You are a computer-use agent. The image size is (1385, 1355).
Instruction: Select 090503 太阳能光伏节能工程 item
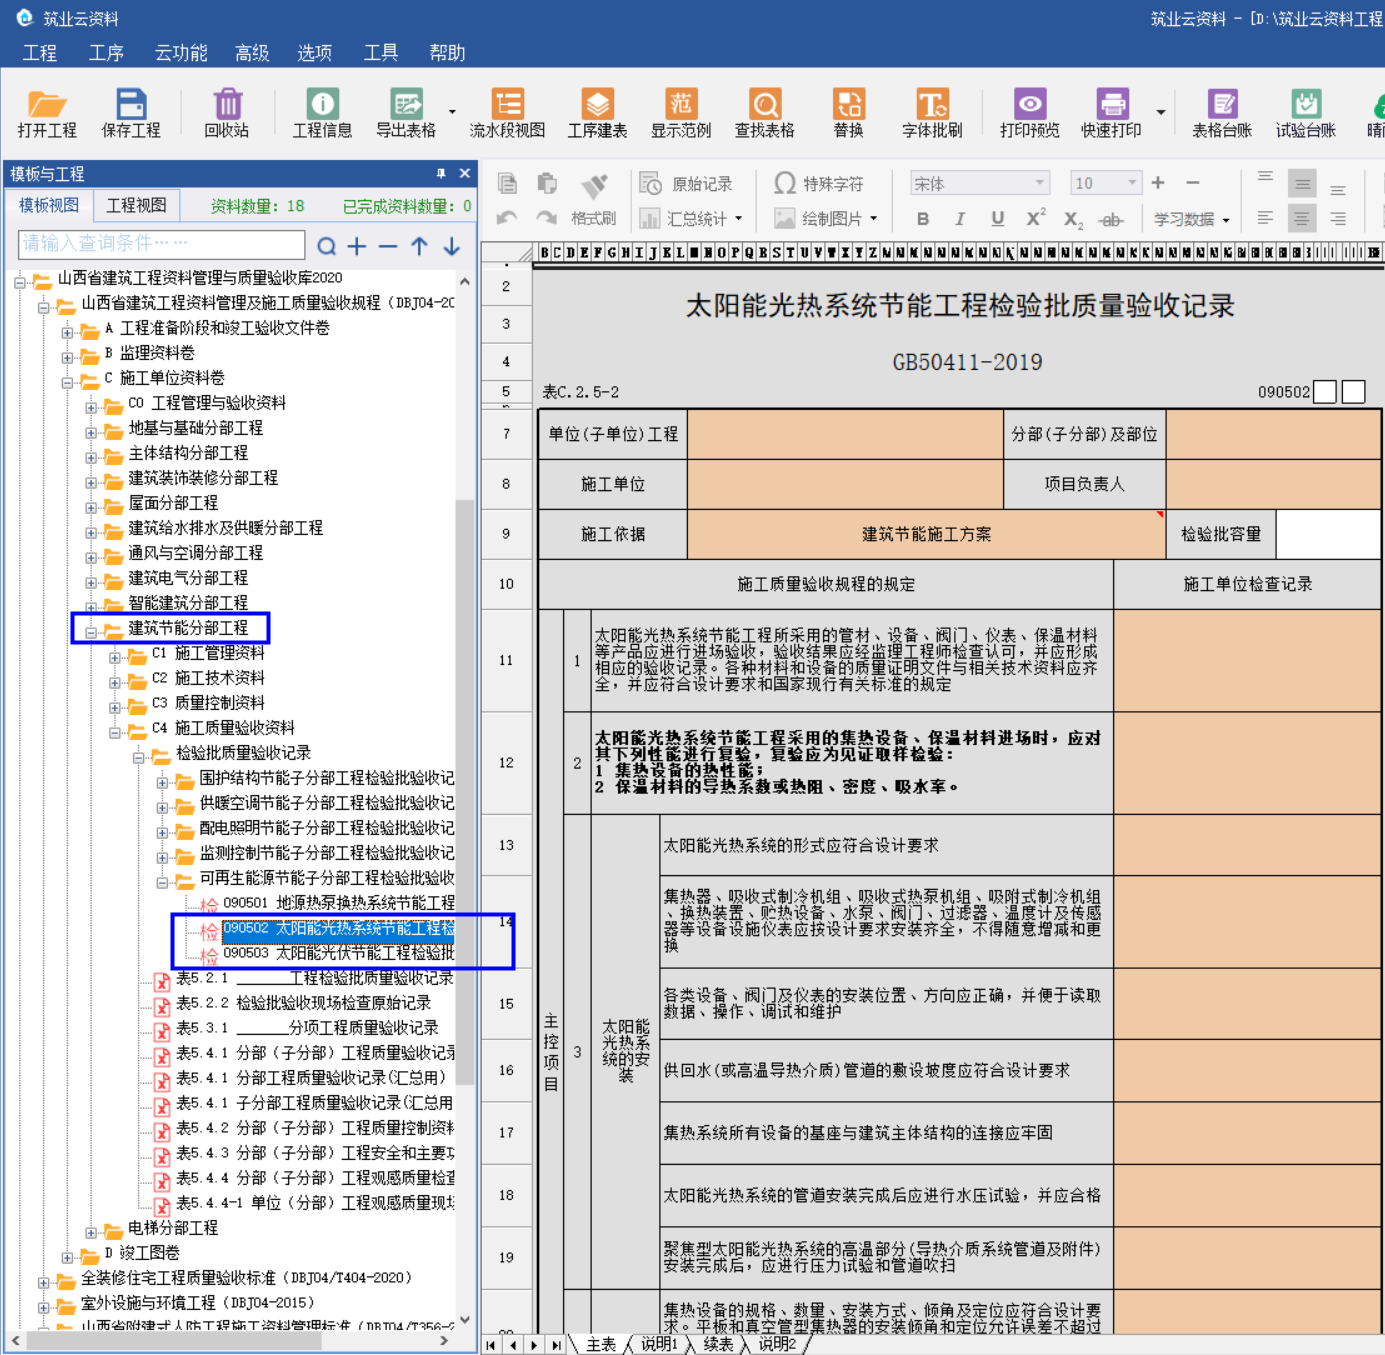339,953
